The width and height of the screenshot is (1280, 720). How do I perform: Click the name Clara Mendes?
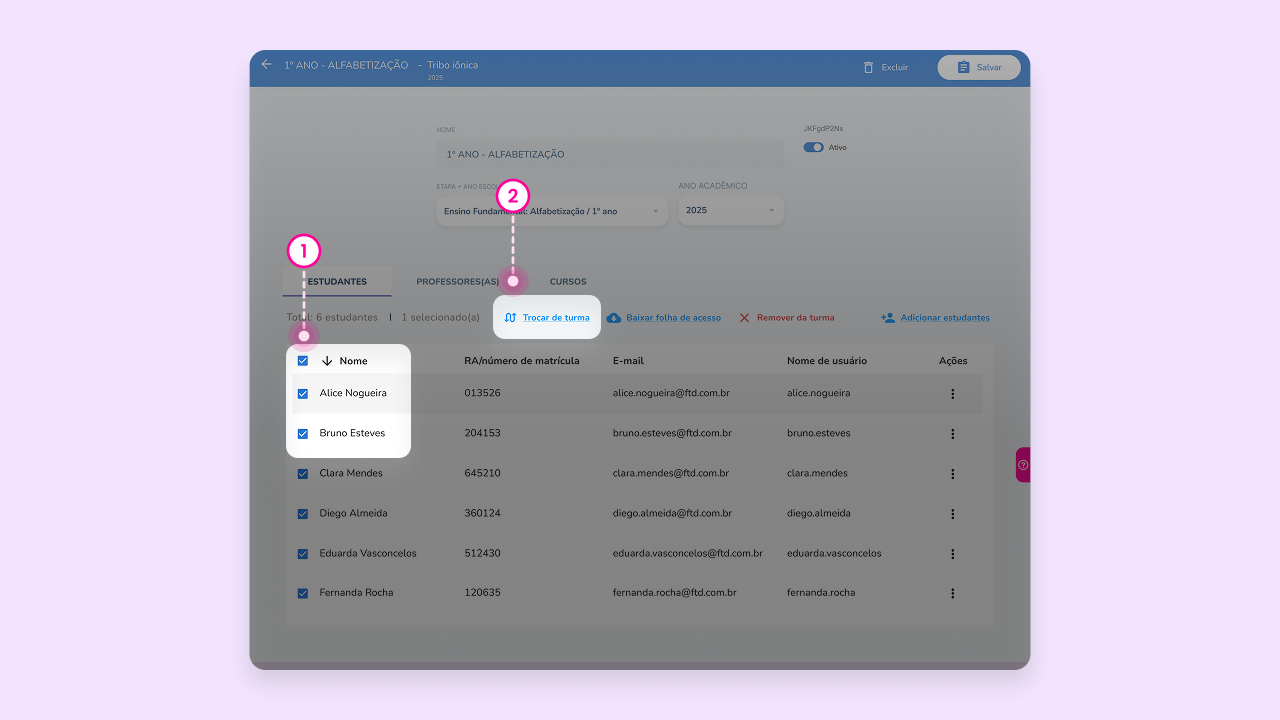[x=351, y=474]
